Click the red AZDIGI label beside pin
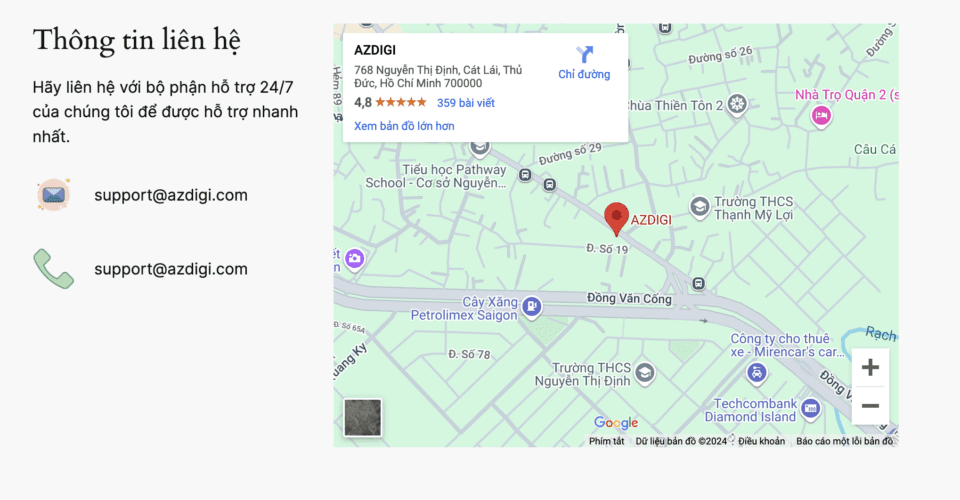This screenshot has width=960, height=500. (x=651, y=220)
